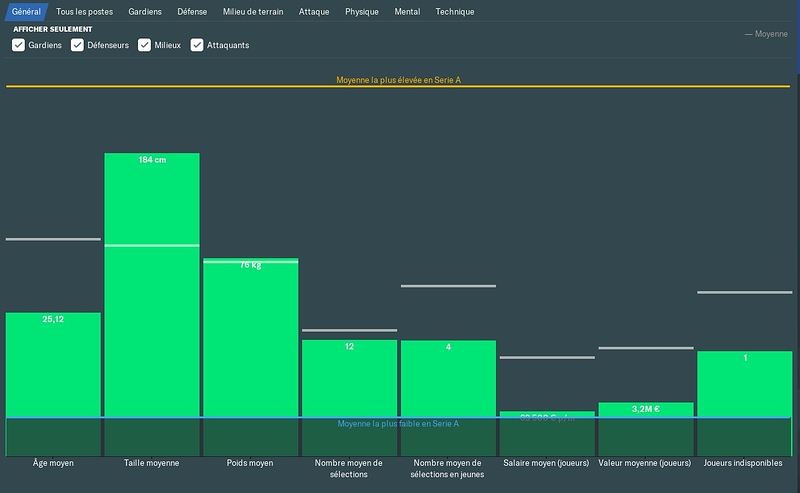Switch to the Général tab
This screenshot has width=800, height=493.
pyautogui.click(x=26, y=12)
